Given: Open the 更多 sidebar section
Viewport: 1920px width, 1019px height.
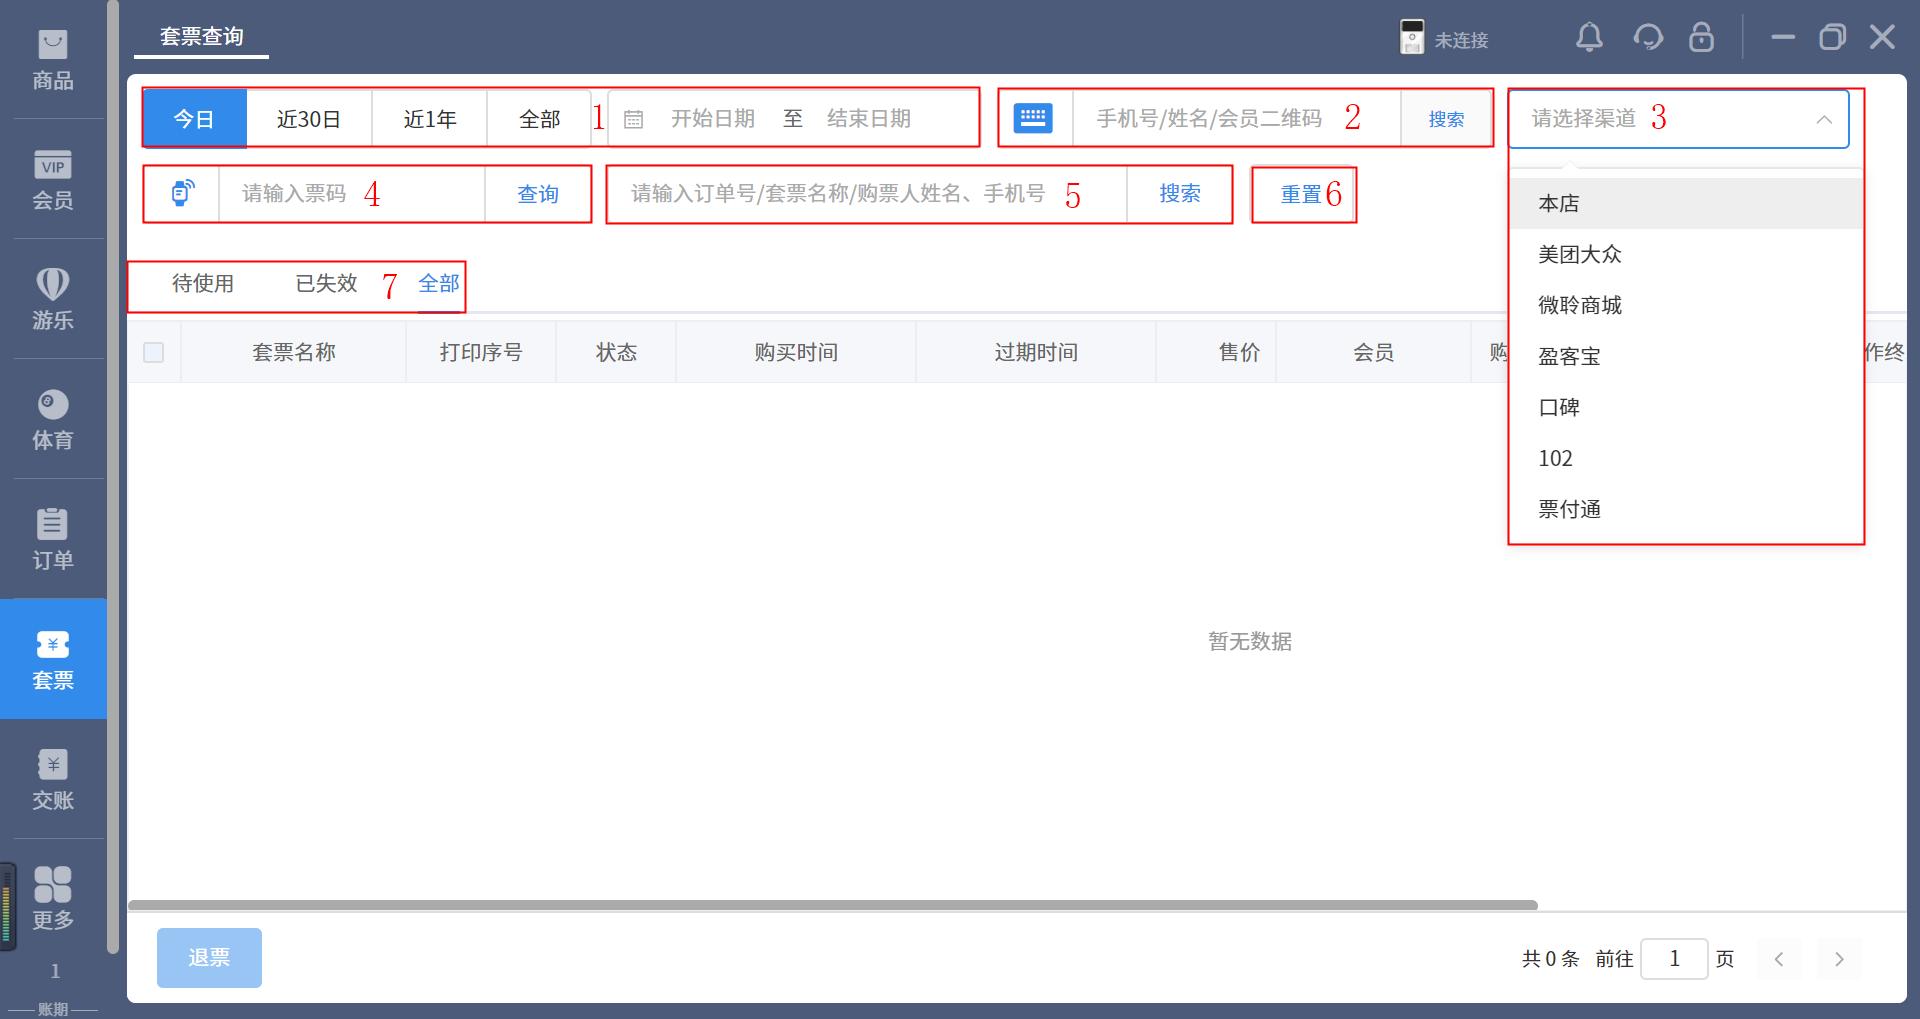Looking at the screenshot, I should [53, 898].
